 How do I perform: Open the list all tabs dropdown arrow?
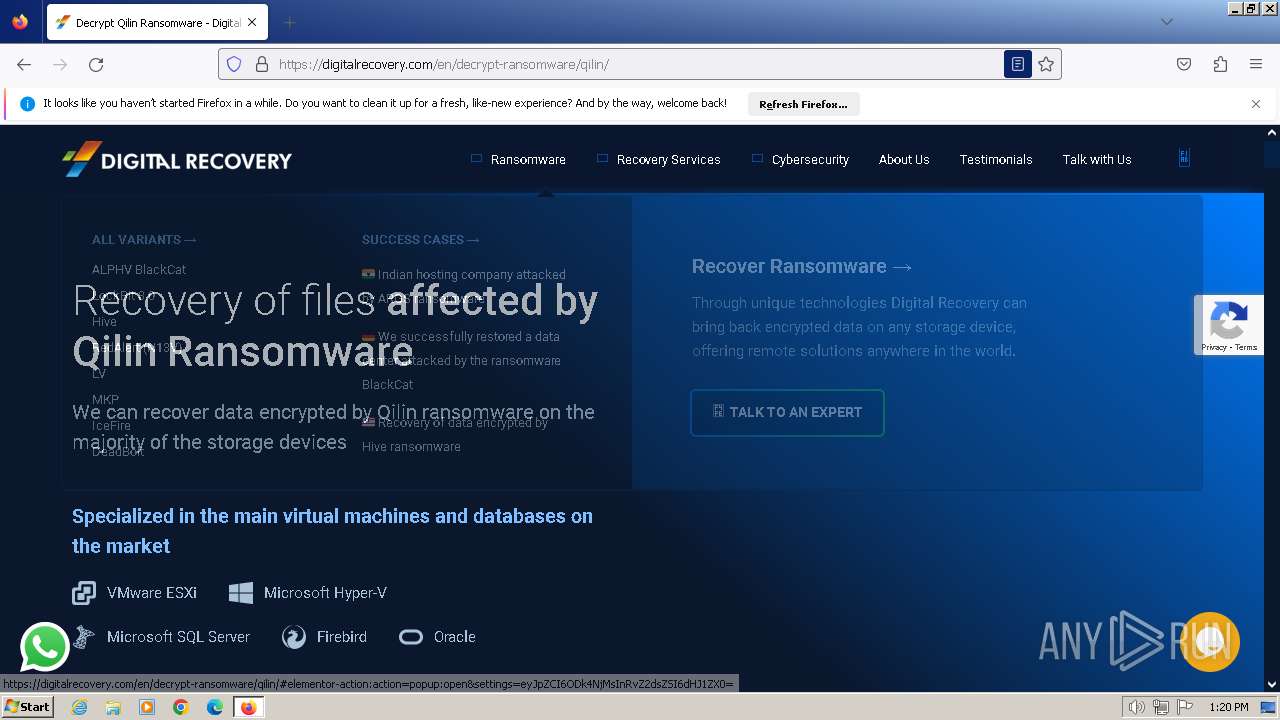1166,22
